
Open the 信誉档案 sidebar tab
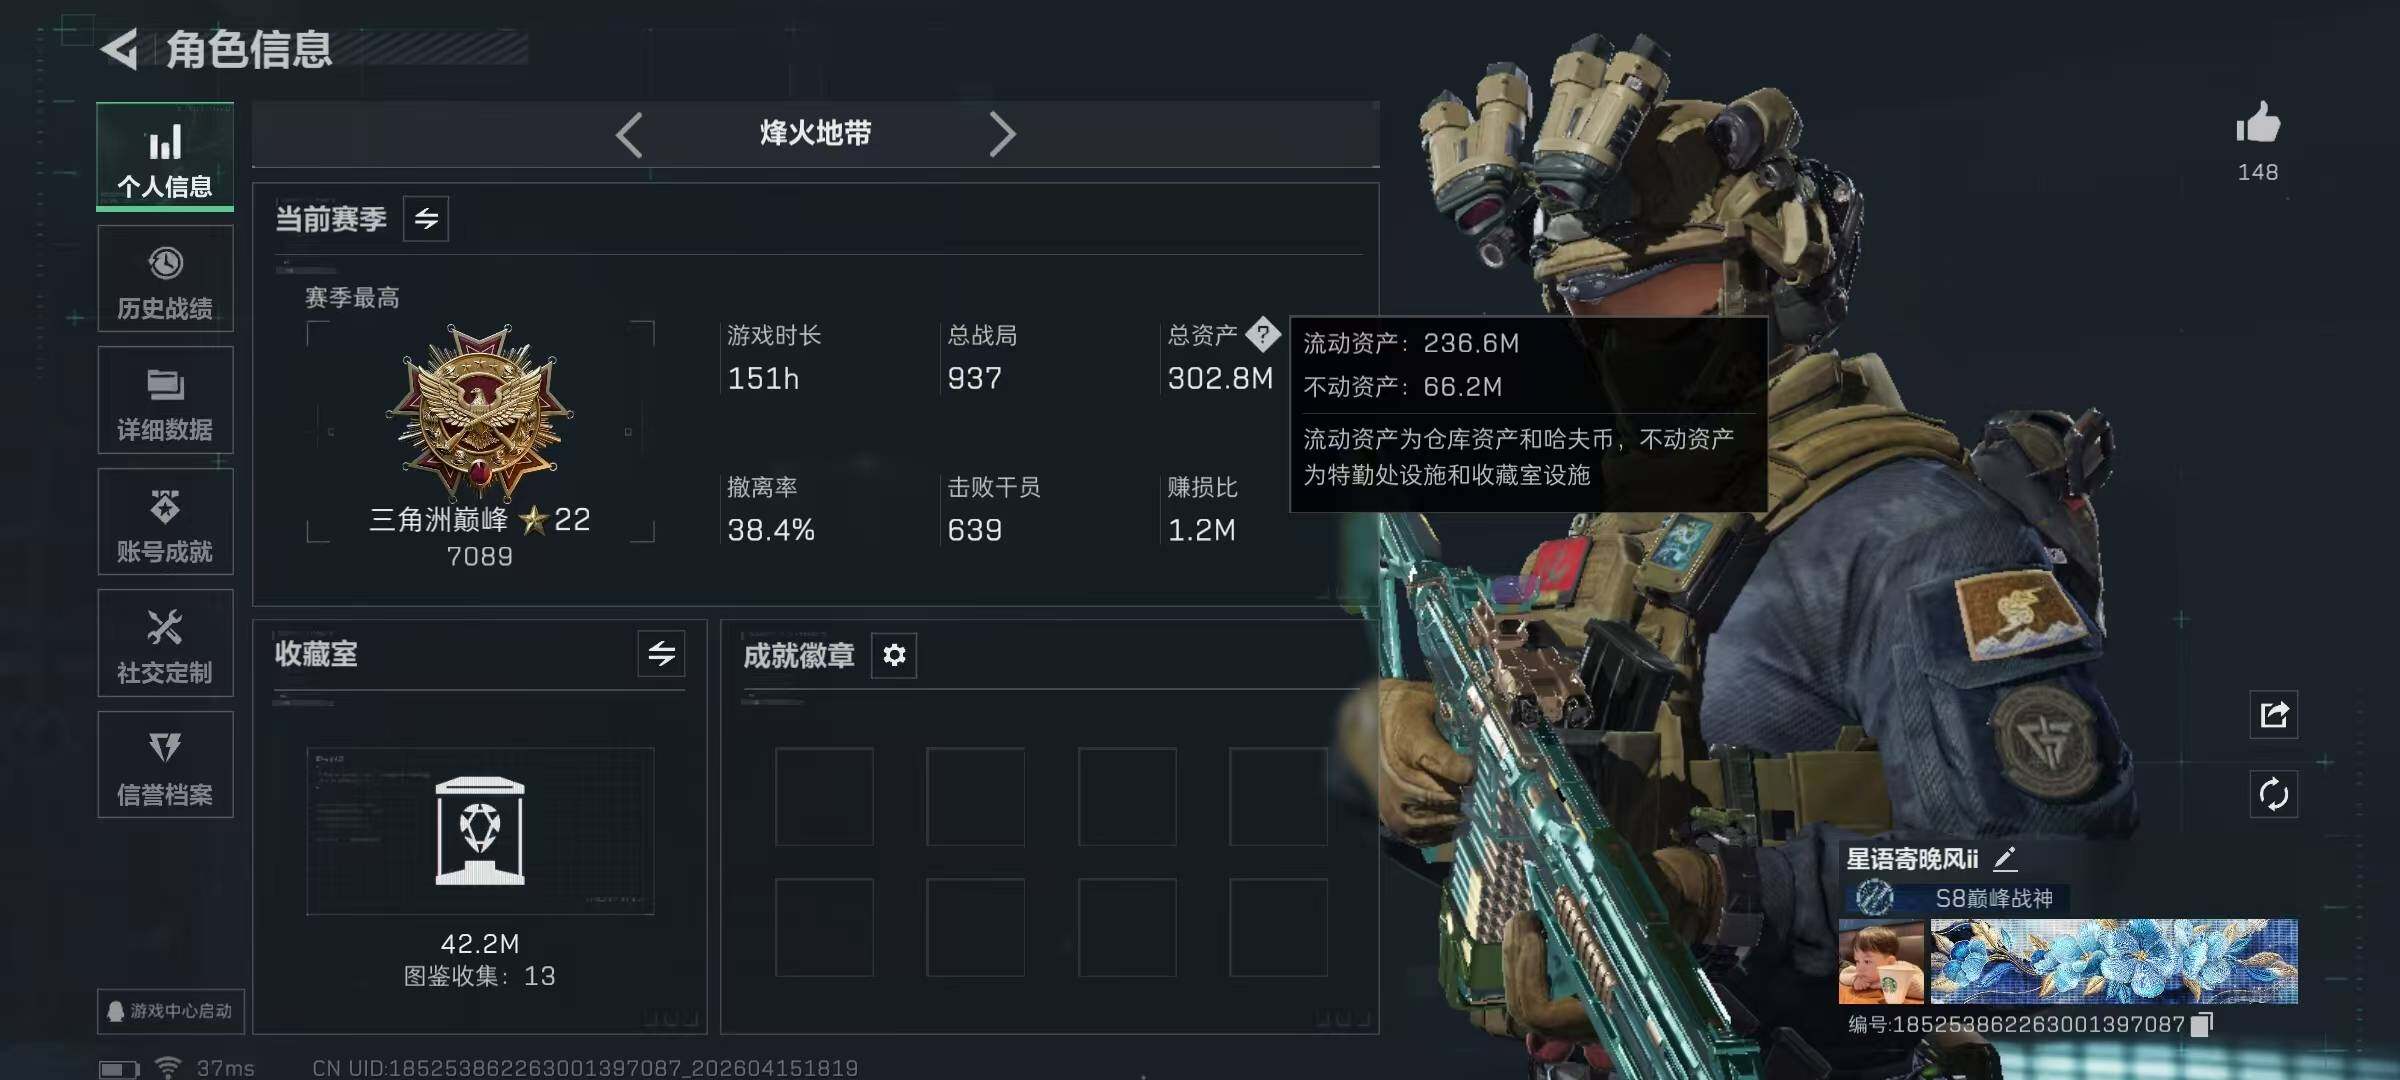pos(165,765)
